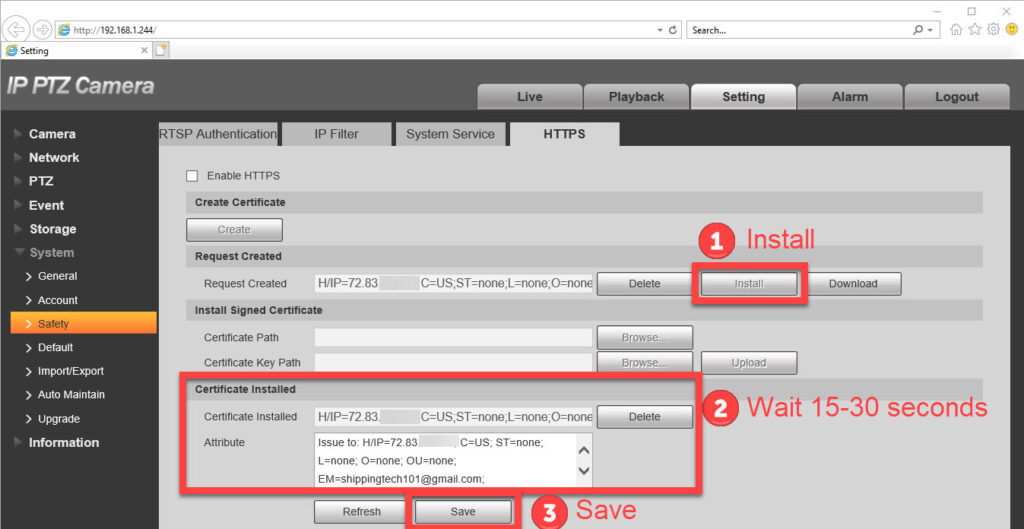Viewport: 1024px width, 529px height.
Task: Refresh the page using address bar icon
Action: pyautogui.click(x=673, y=30)
